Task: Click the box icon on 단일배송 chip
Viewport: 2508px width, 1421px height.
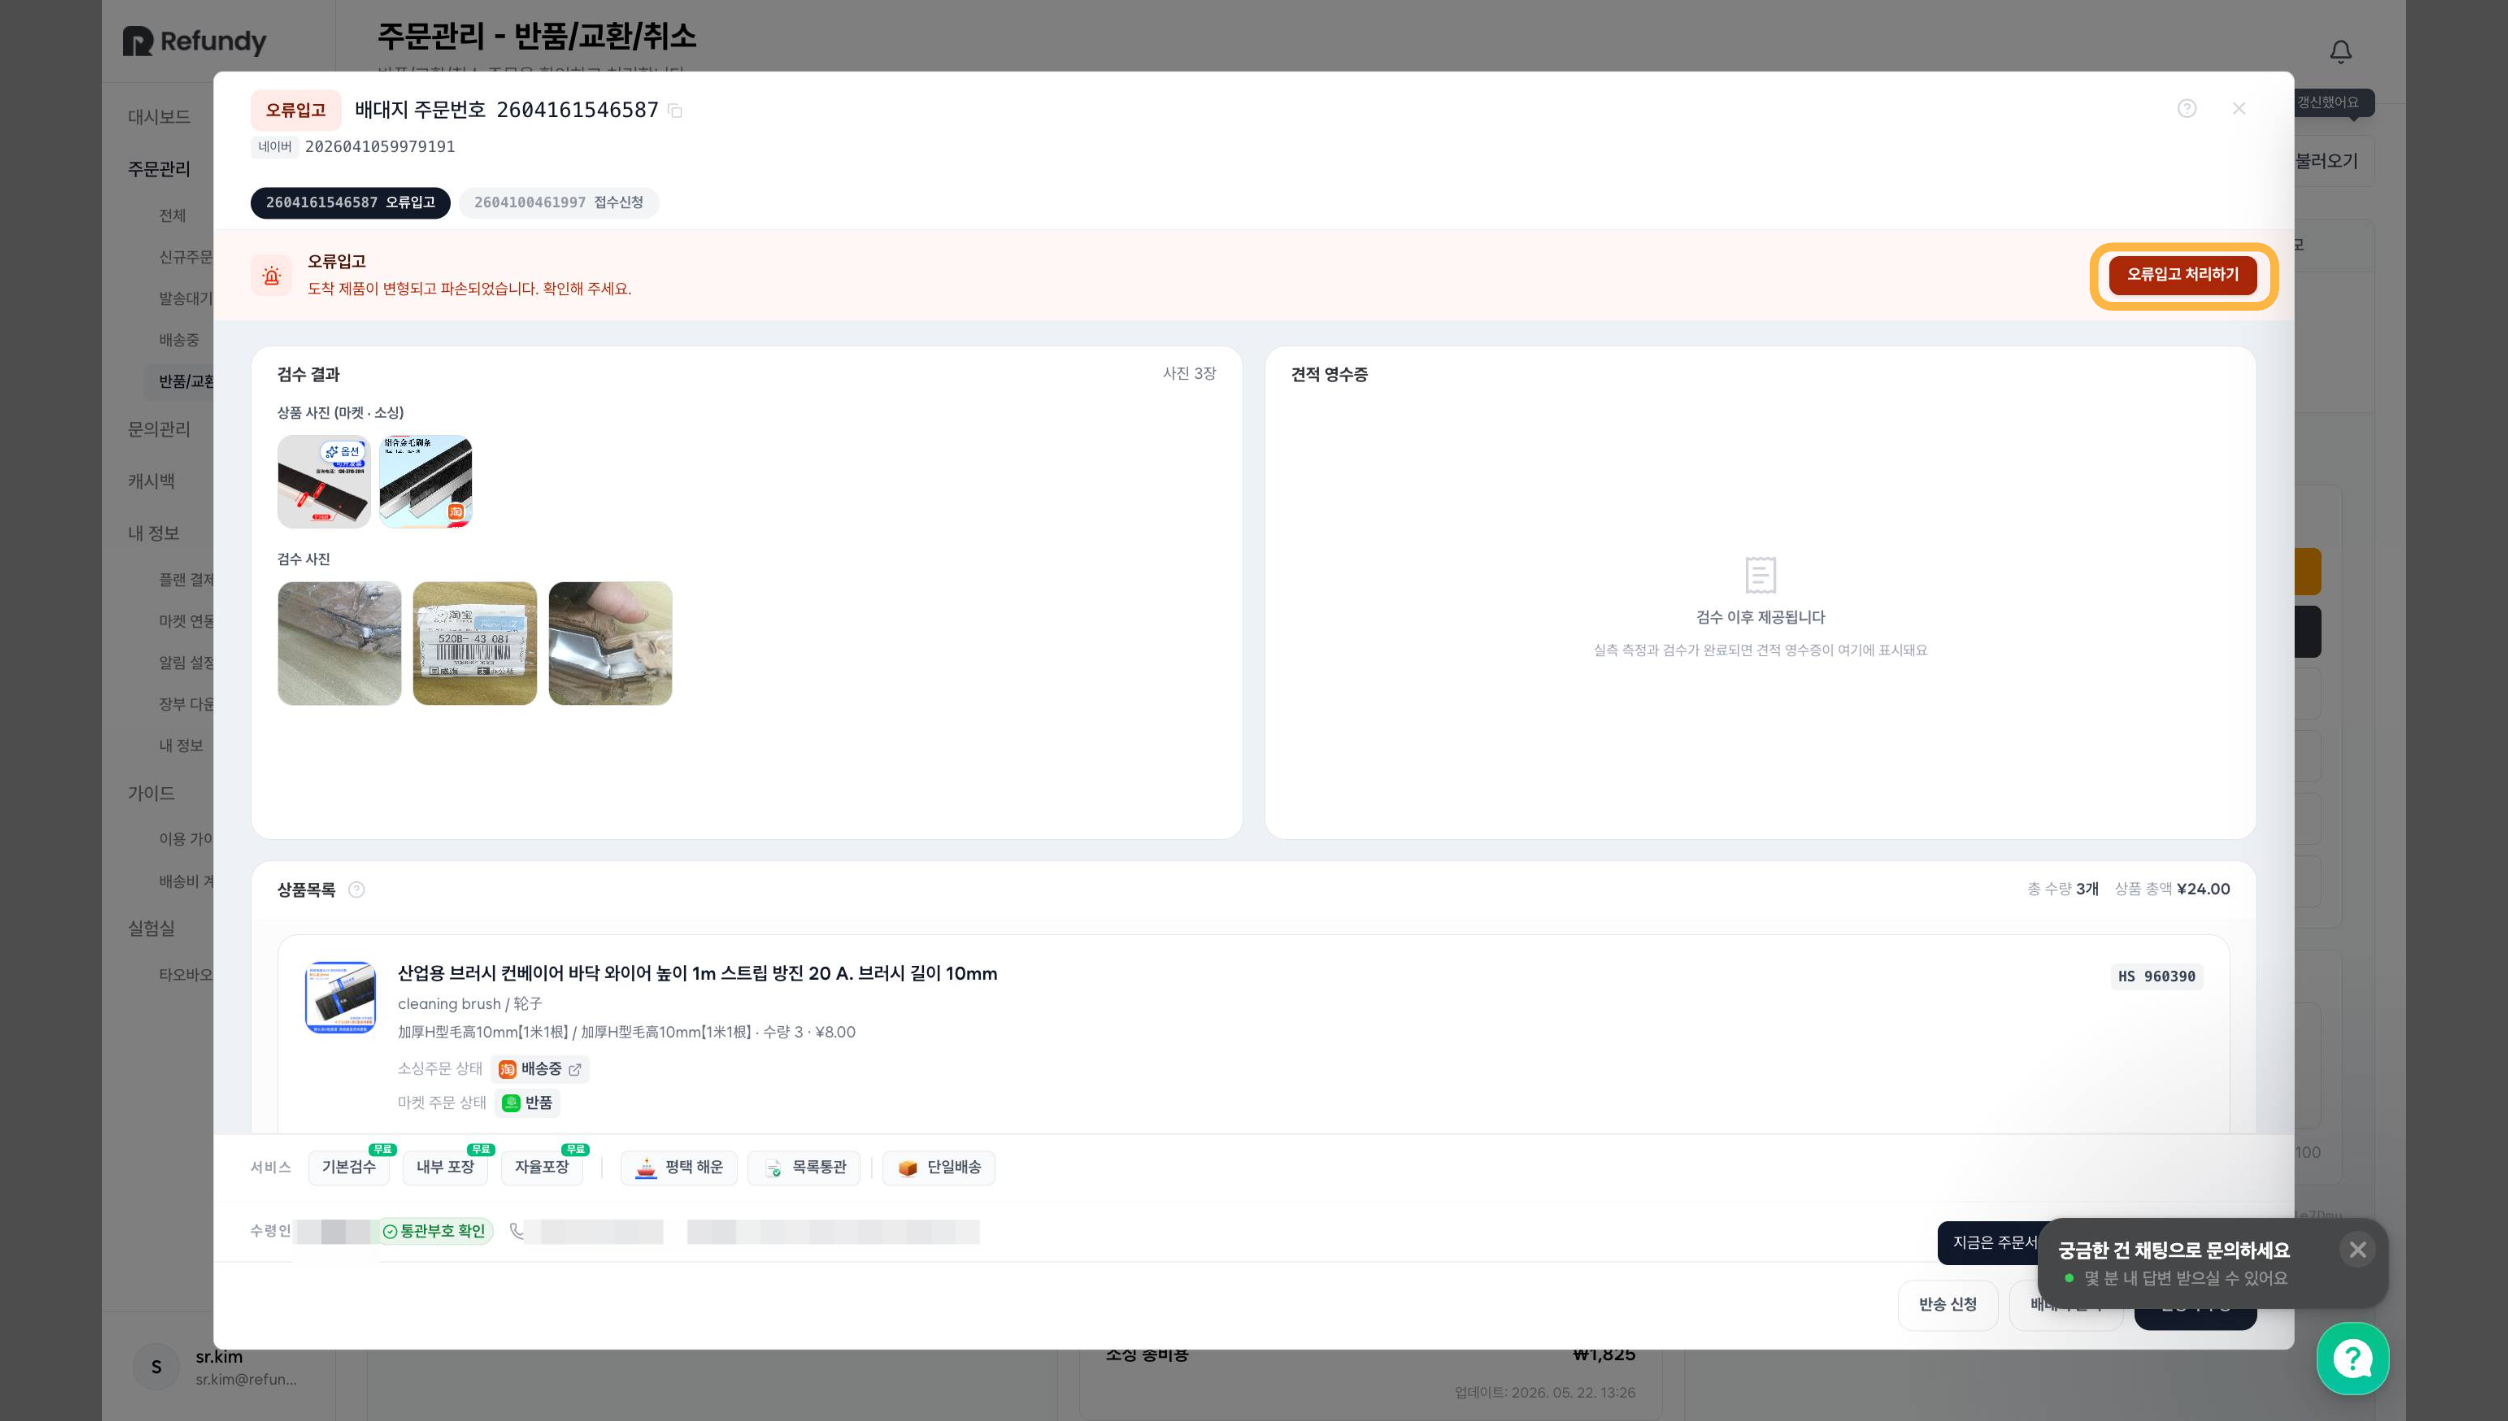Action: [x=908, y=1168]
